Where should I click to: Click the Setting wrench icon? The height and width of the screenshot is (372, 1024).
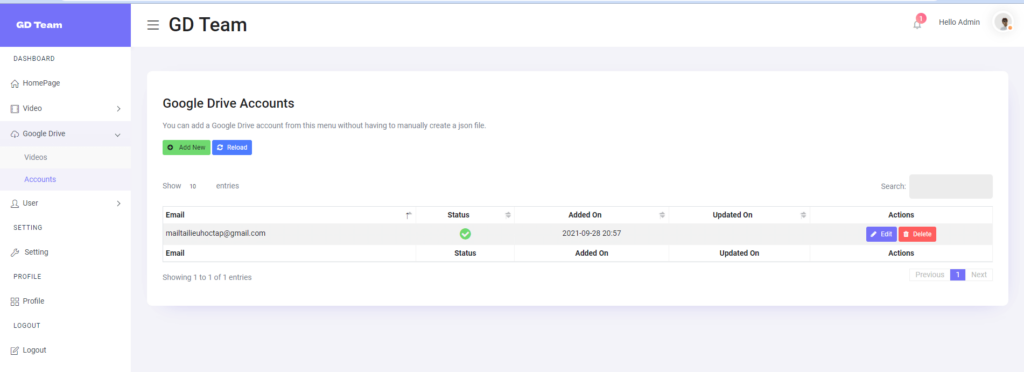[x=15, y=253]
